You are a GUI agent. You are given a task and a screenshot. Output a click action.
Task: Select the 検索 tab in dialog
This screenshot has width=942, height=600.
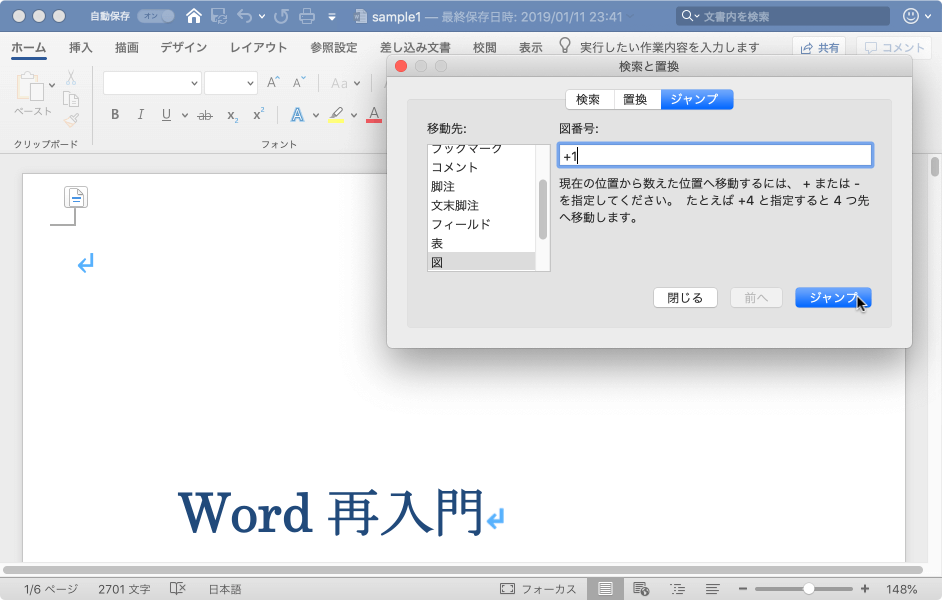point(588,99)
